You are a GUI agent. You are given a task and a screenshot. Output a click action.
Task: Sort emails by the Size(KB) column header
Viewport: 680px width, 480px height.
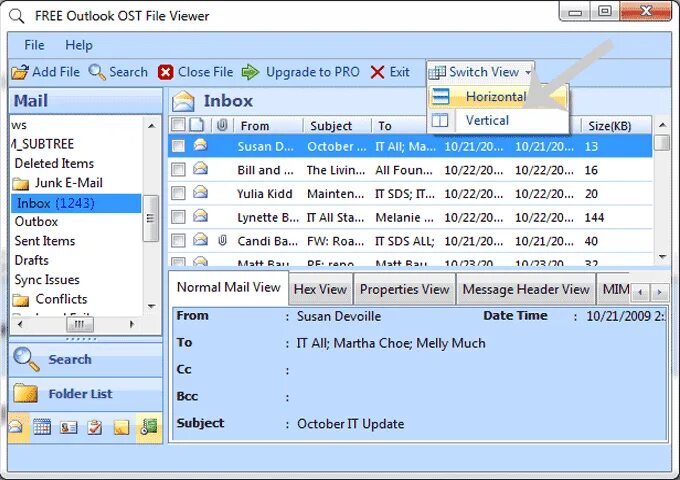[x=616, y=126]
